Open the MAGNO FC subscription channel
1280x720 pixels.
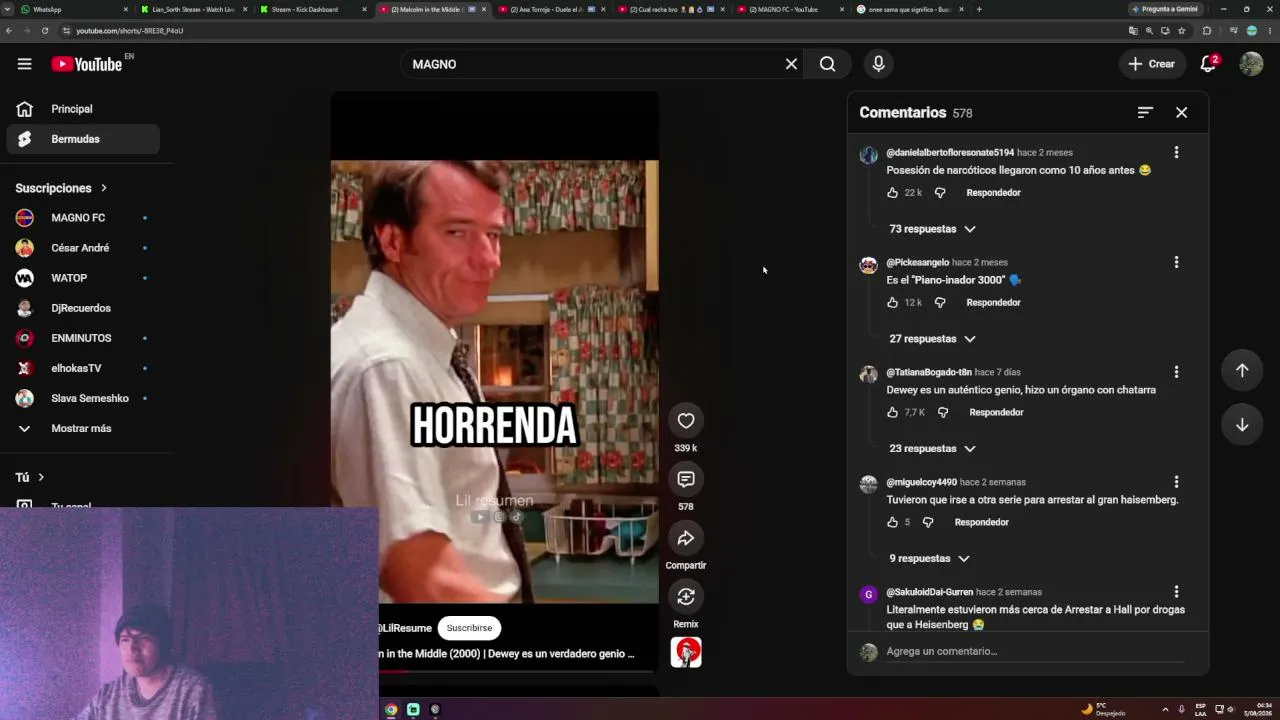[83, 218]
